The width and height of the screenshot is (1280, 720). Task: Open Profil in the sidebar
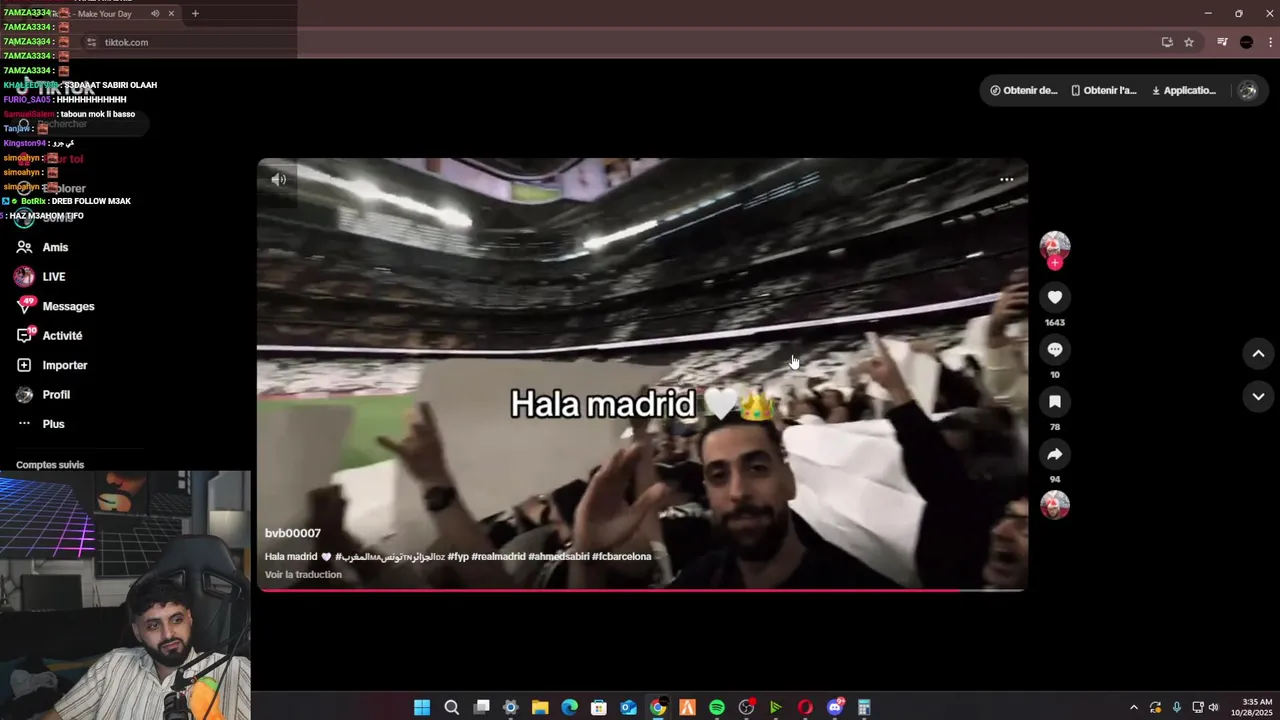pyautogui.click(x=43, y=395)
